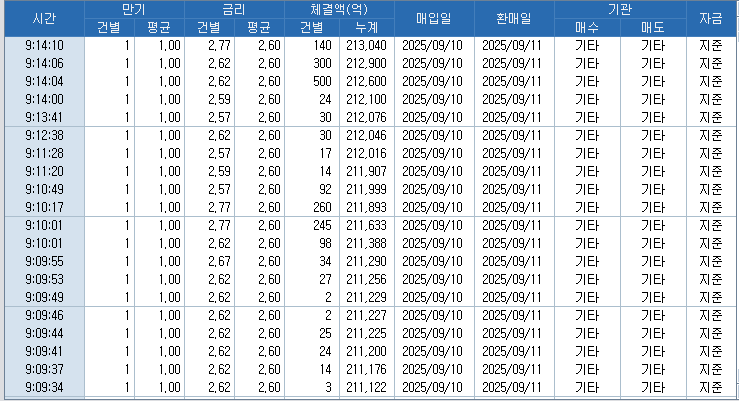Select the 9:09:37 time cell
The image size is (739, 401).
tap(44, 369)
